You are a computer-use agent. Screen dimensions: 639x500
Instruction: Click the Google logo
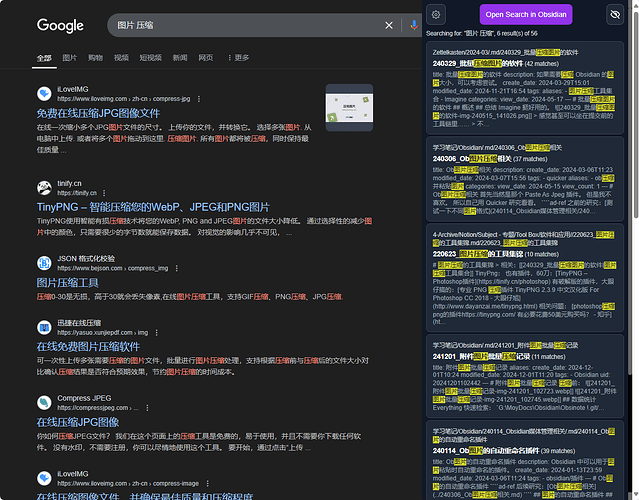(x=60, y=25)
